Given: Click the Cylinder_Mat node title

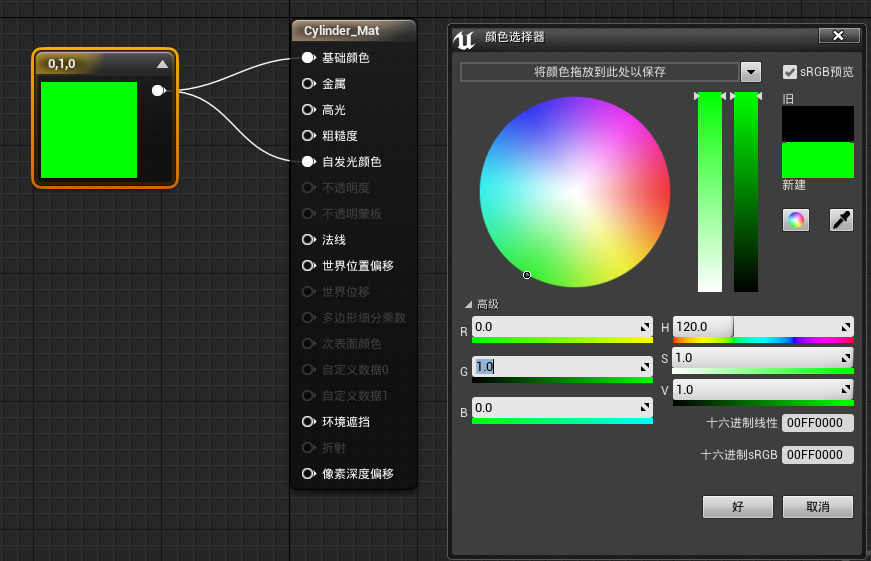Looking at the screenshot, I should pyautogui.click(x=342, y=31).
